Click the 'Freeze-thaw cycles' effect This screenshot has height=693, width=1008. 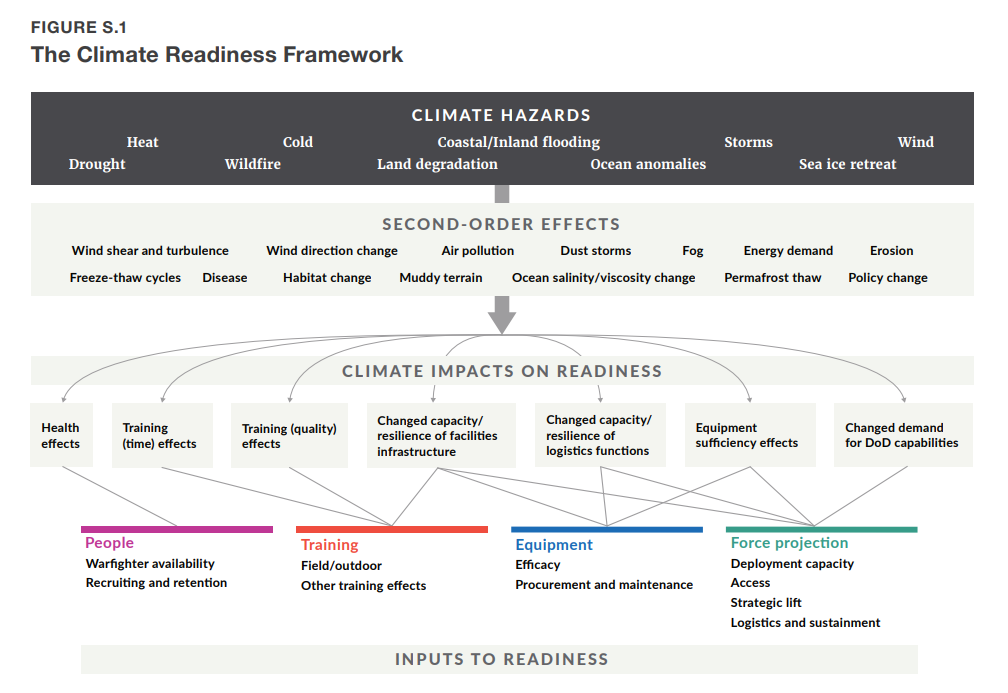pyautogui.click(x=125, y=278)
